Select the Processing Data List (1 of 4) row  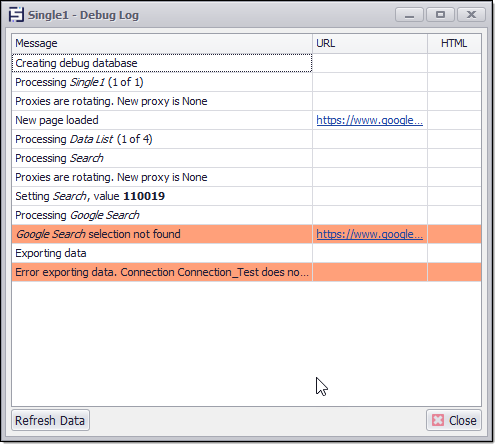[x=246, y=139]
